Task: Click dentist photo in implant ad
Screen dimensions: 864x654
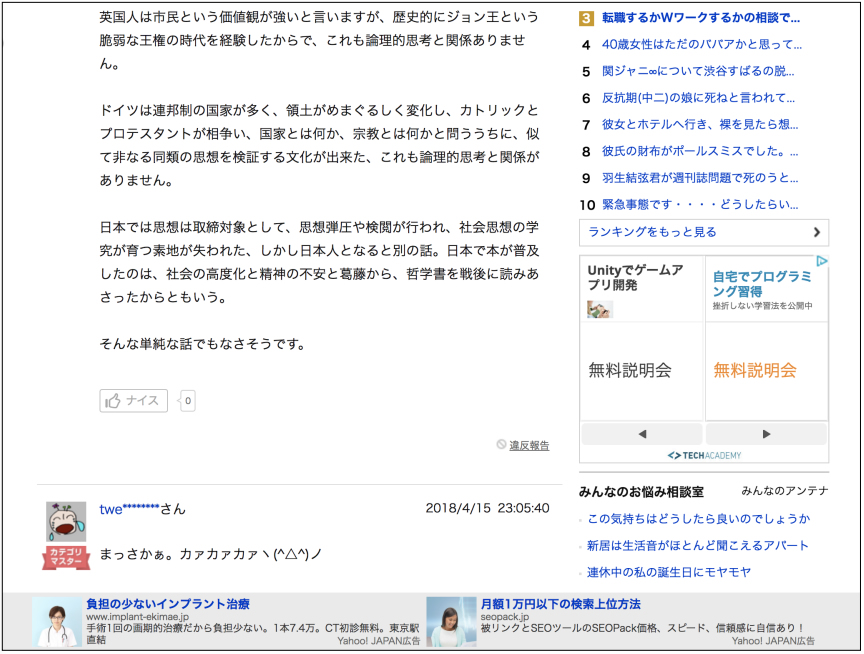Action: (x=57, y=621)
